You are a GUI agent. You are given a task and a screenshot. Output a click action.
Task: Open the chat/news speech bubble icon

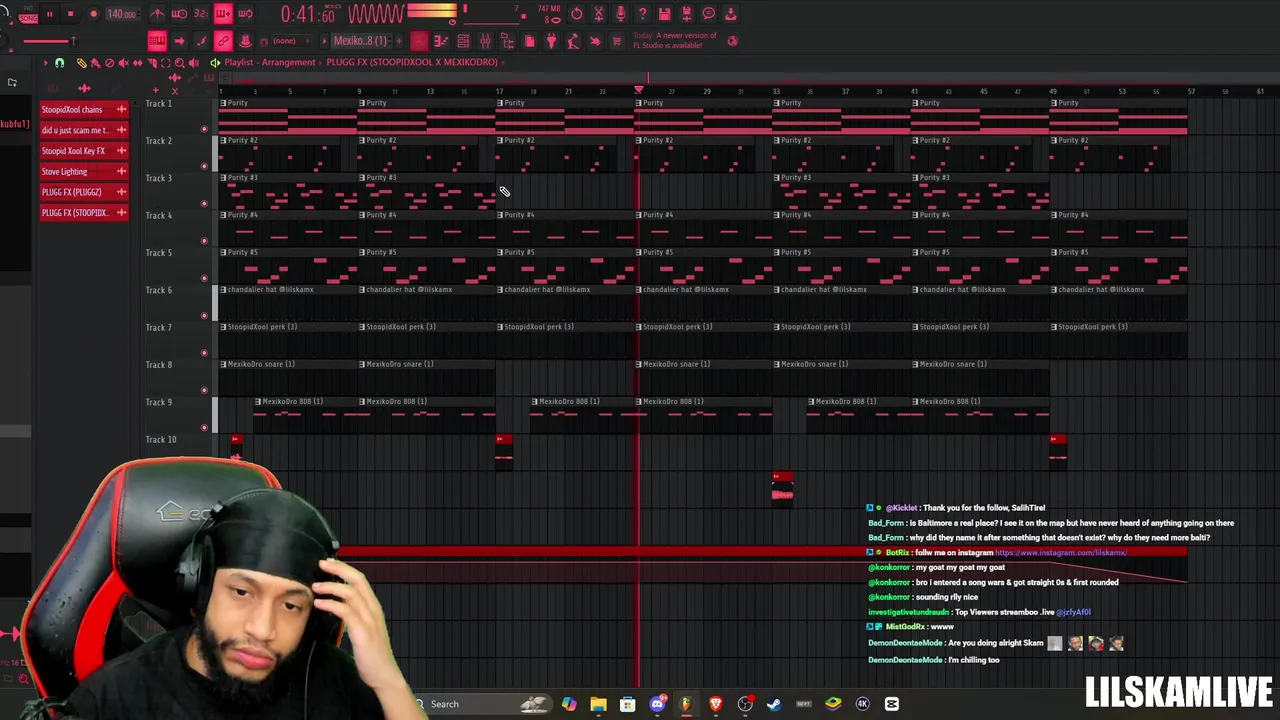pos(708,14)
